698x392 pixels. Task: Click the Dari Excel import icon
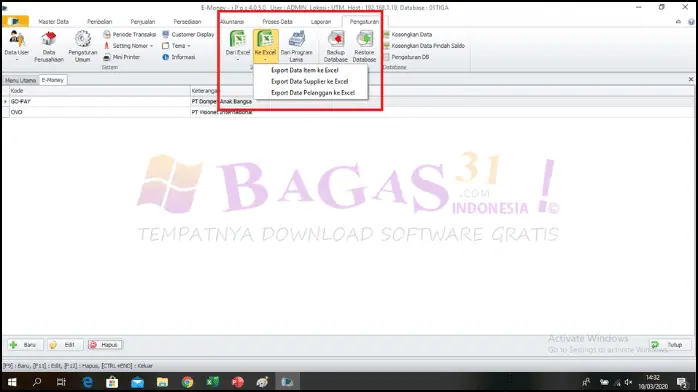(x=238, y=39)
